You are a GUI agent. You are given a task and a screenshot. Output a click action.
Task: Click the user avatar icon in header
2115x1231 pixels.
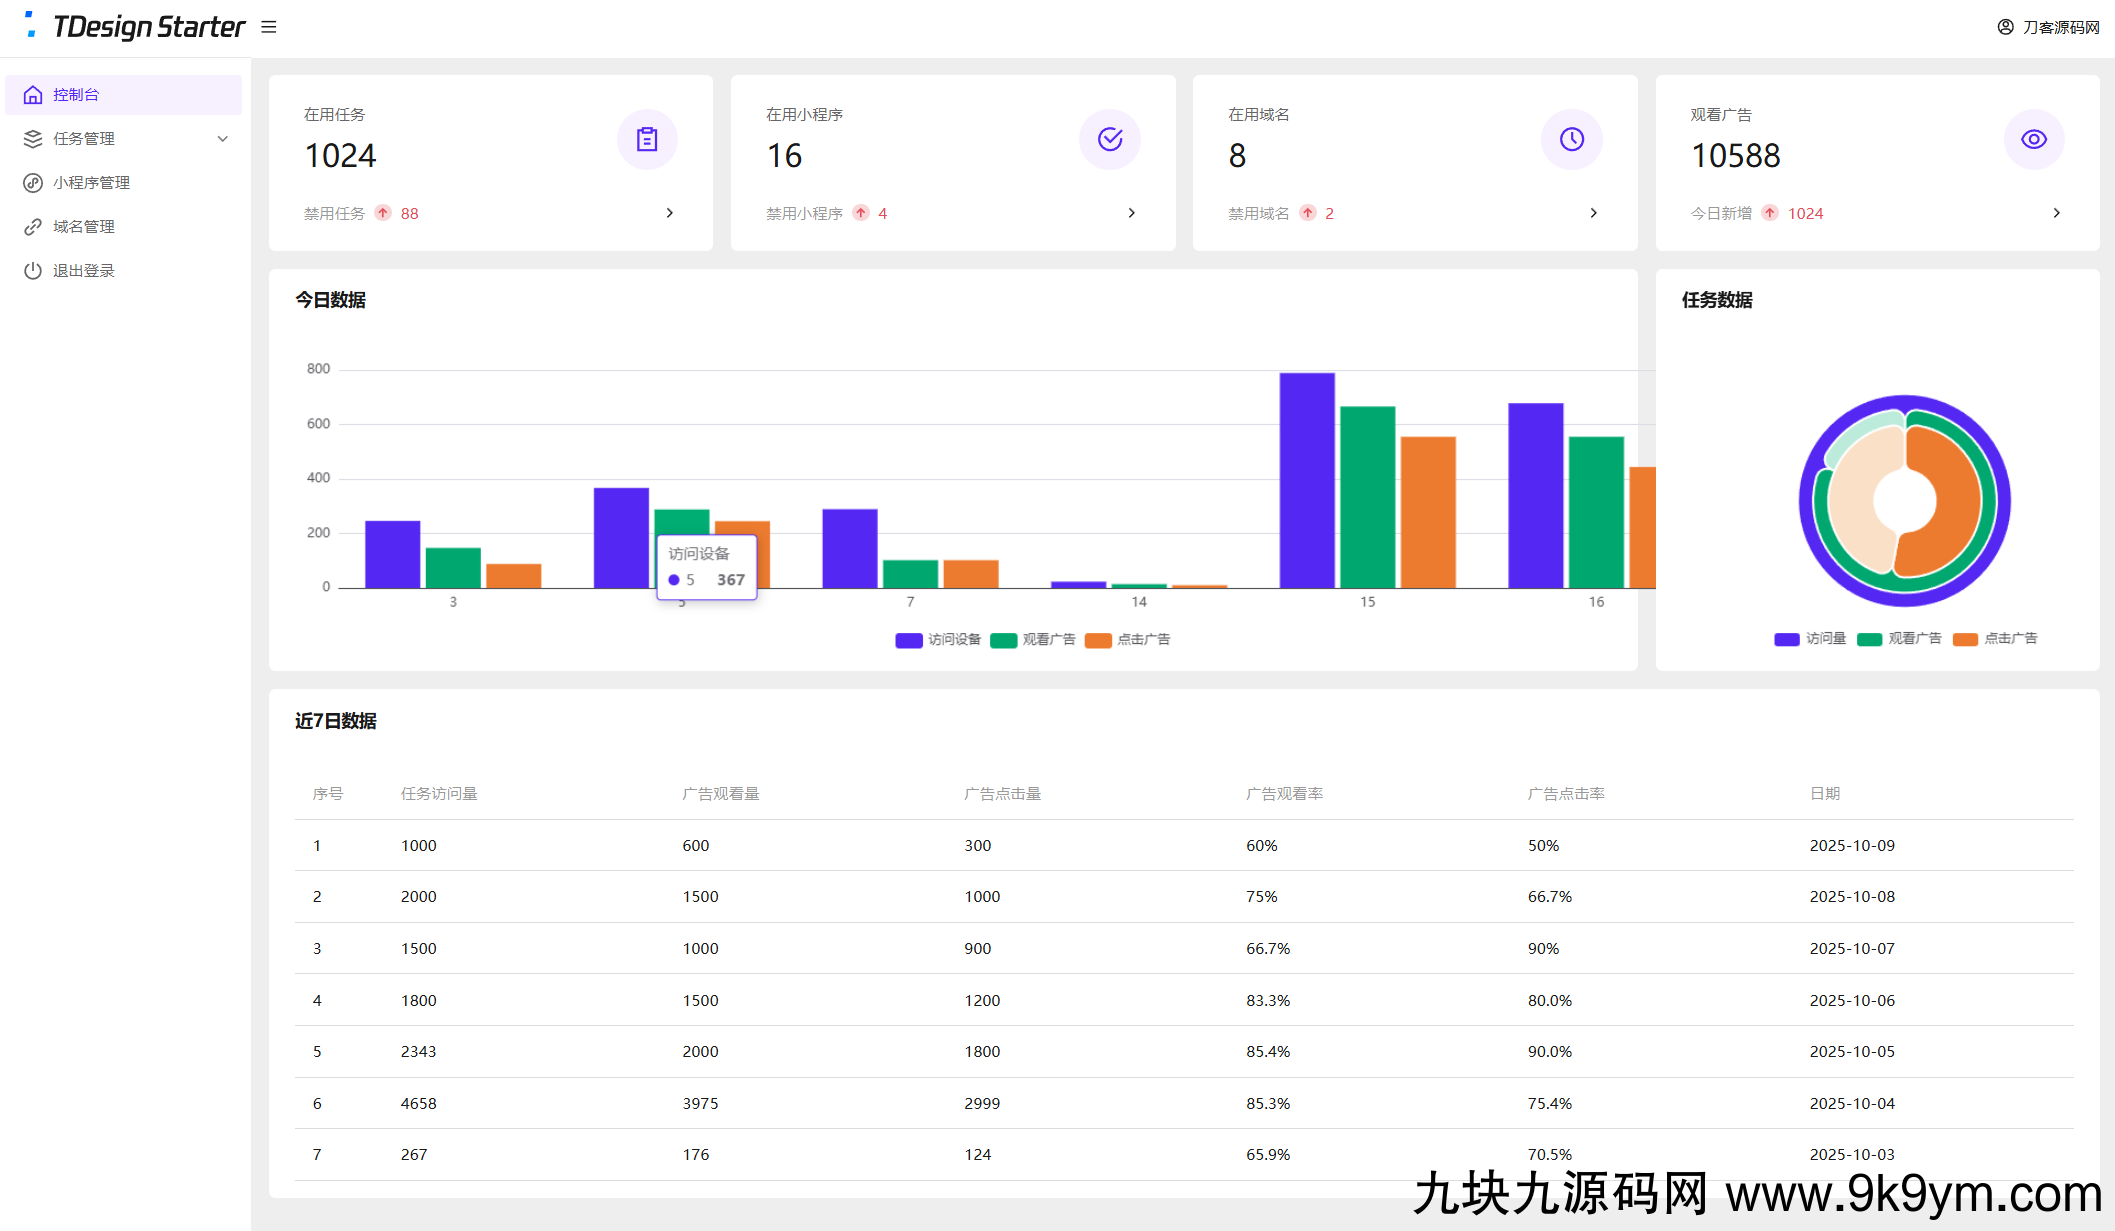[2005, 27]
